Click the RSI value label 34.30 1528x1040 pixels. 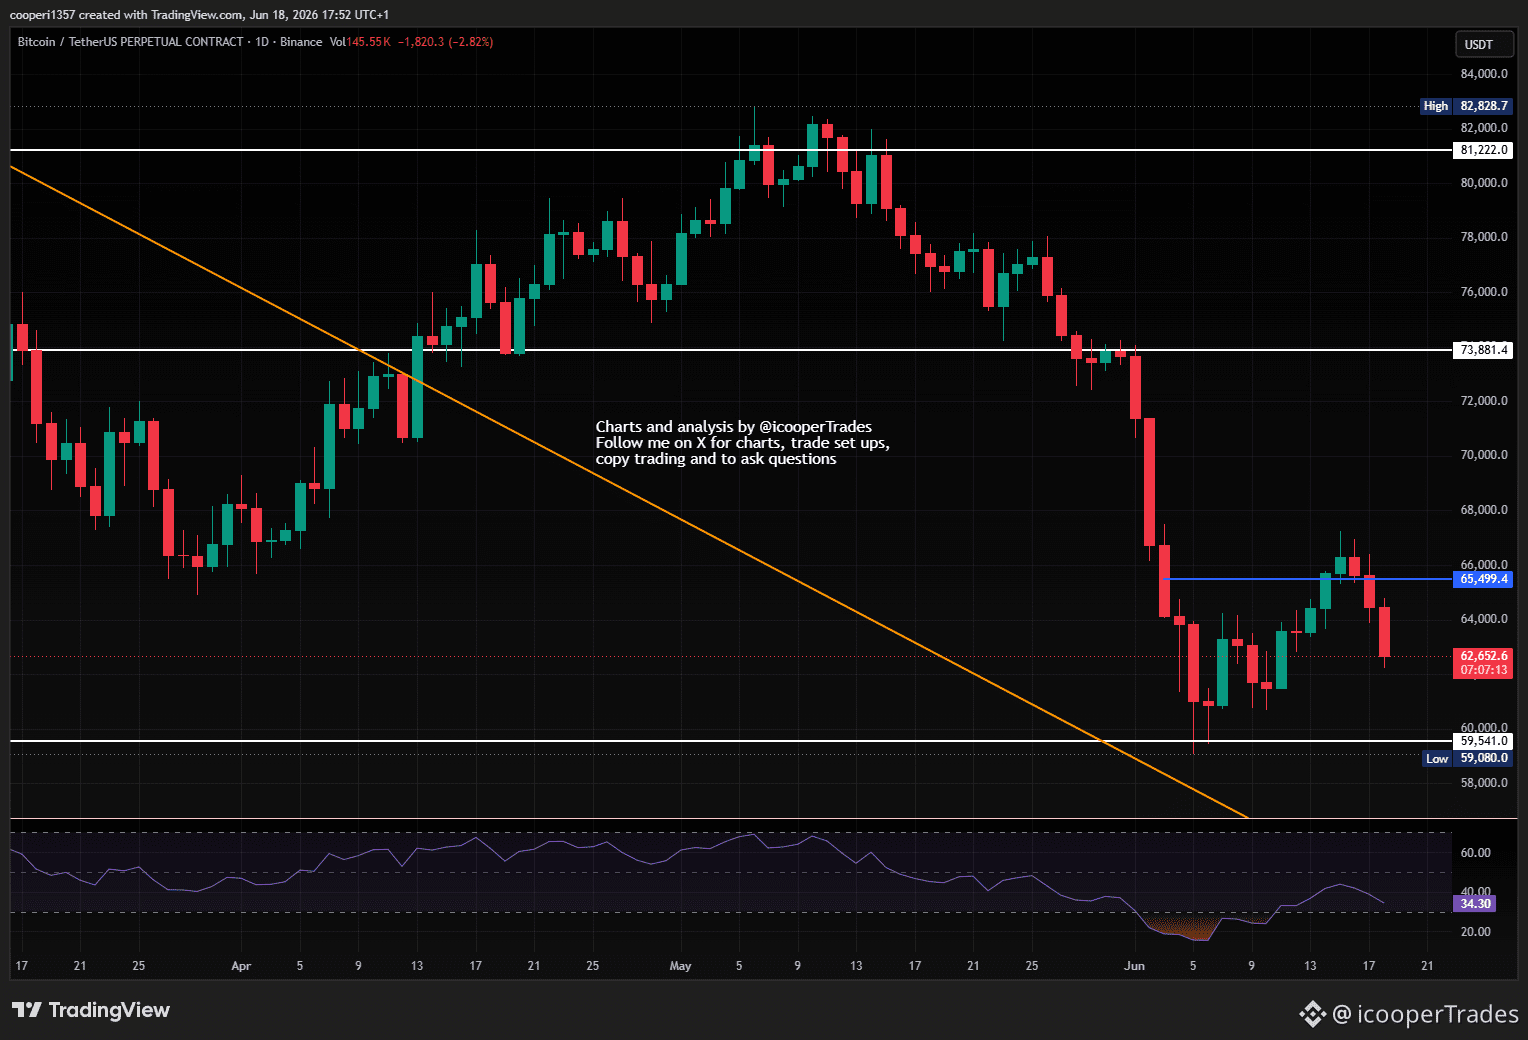tap(1475, 903)
